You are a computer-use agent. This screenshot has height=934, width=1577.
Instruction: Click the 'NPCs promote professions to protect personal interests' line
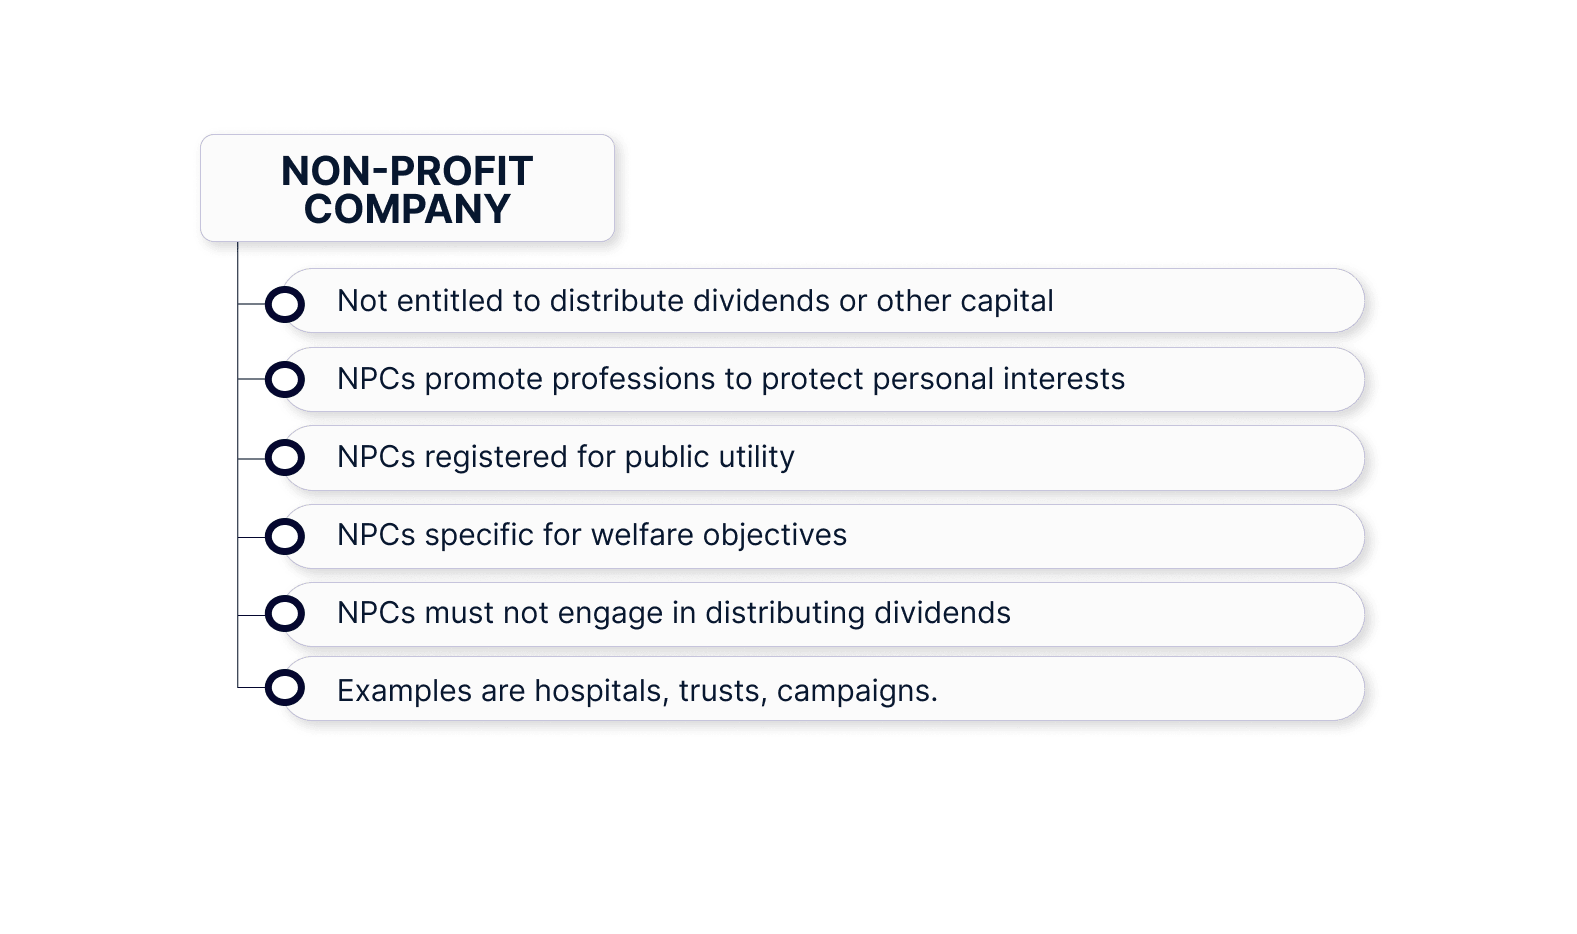click(730, 379)
